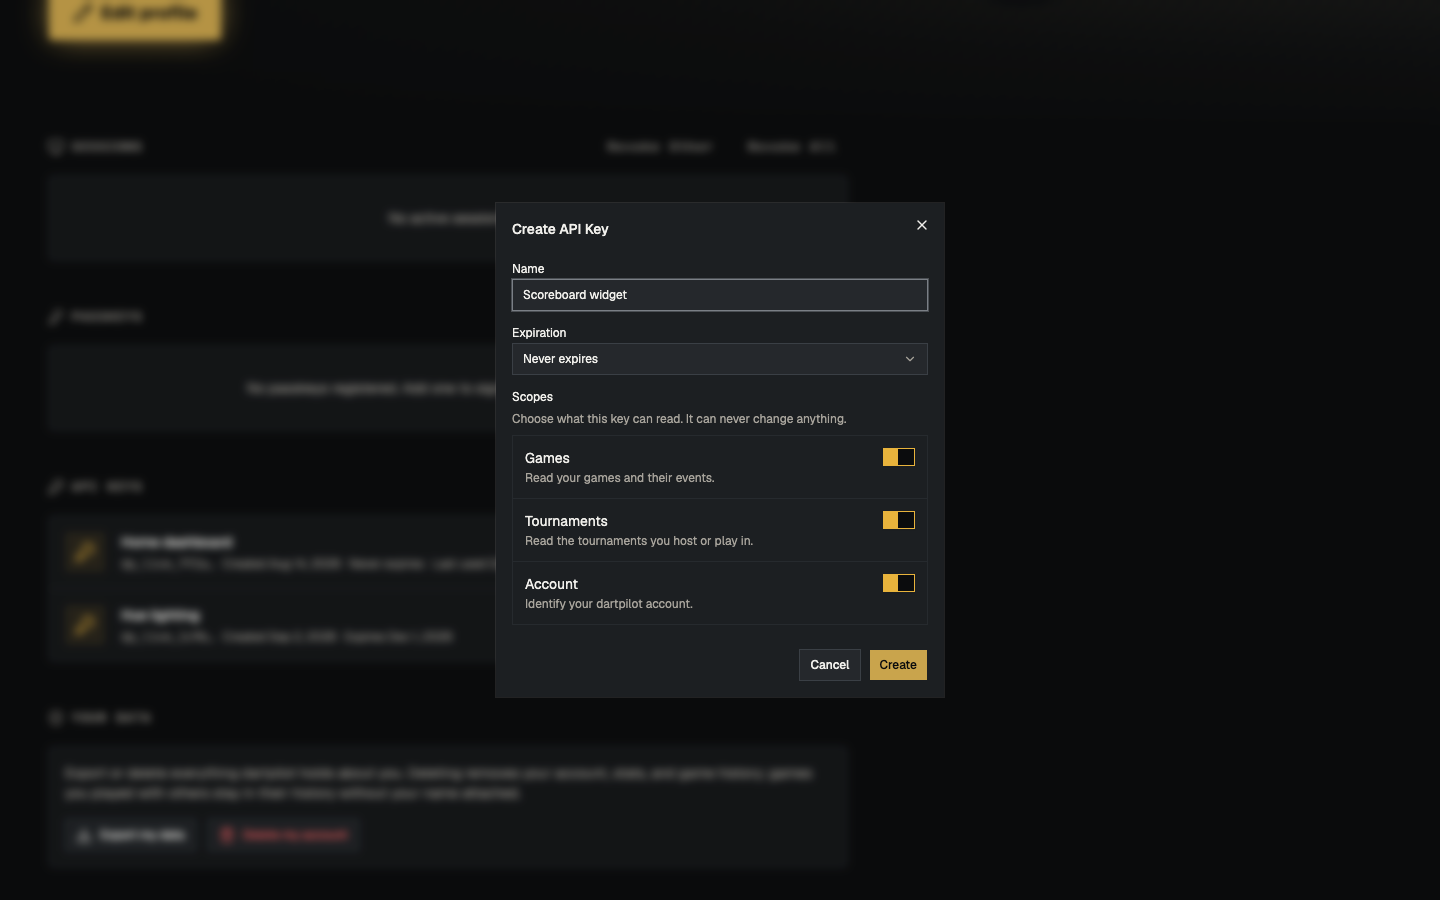Click the Create button

click(x=898, y=665)
